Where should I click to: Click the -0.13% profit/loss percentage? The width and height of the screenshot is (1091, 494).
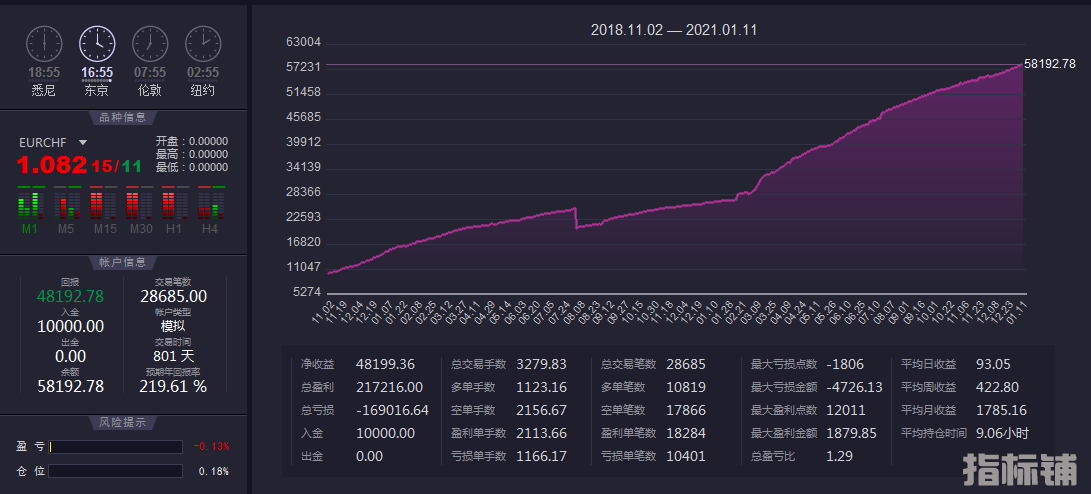[211, 447]
